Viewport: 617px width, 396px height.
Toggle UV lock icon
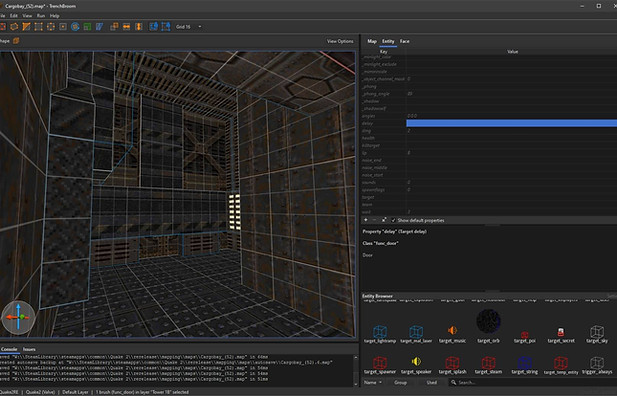(x=166, y=27)
